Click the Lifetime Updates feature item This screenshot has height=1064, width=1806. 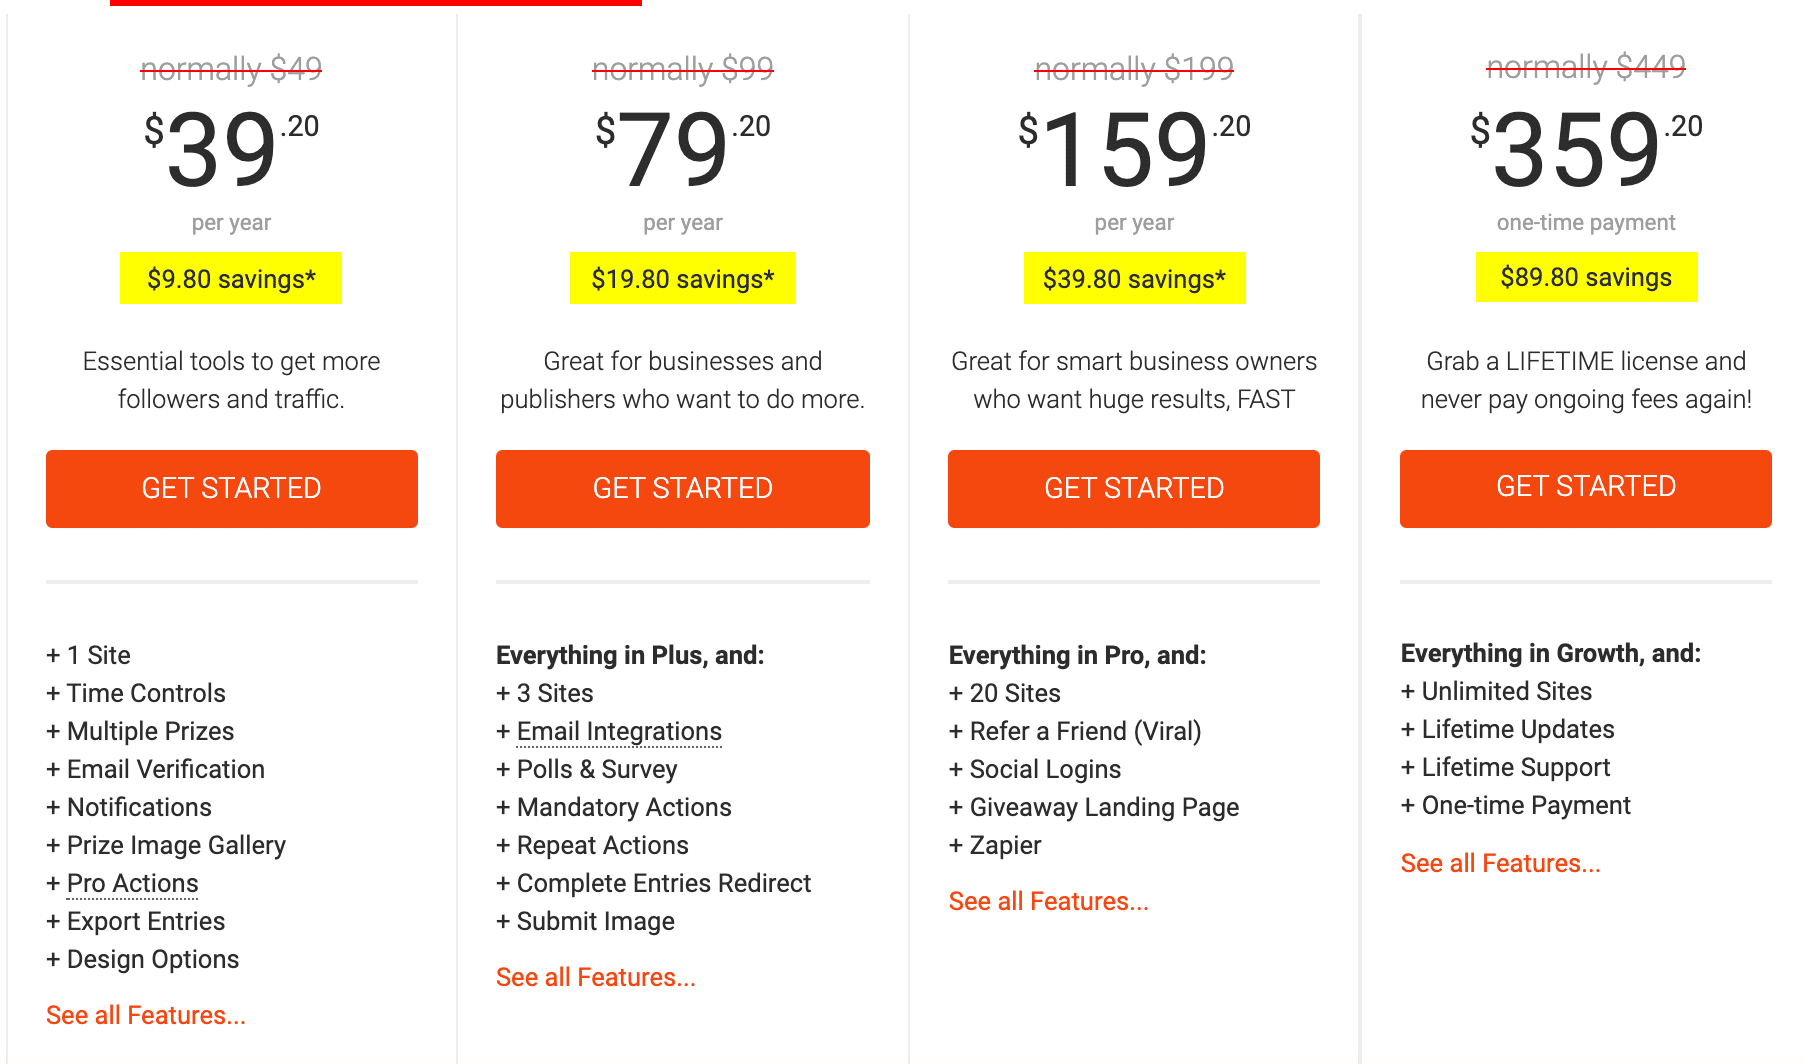coord(1517,729)
